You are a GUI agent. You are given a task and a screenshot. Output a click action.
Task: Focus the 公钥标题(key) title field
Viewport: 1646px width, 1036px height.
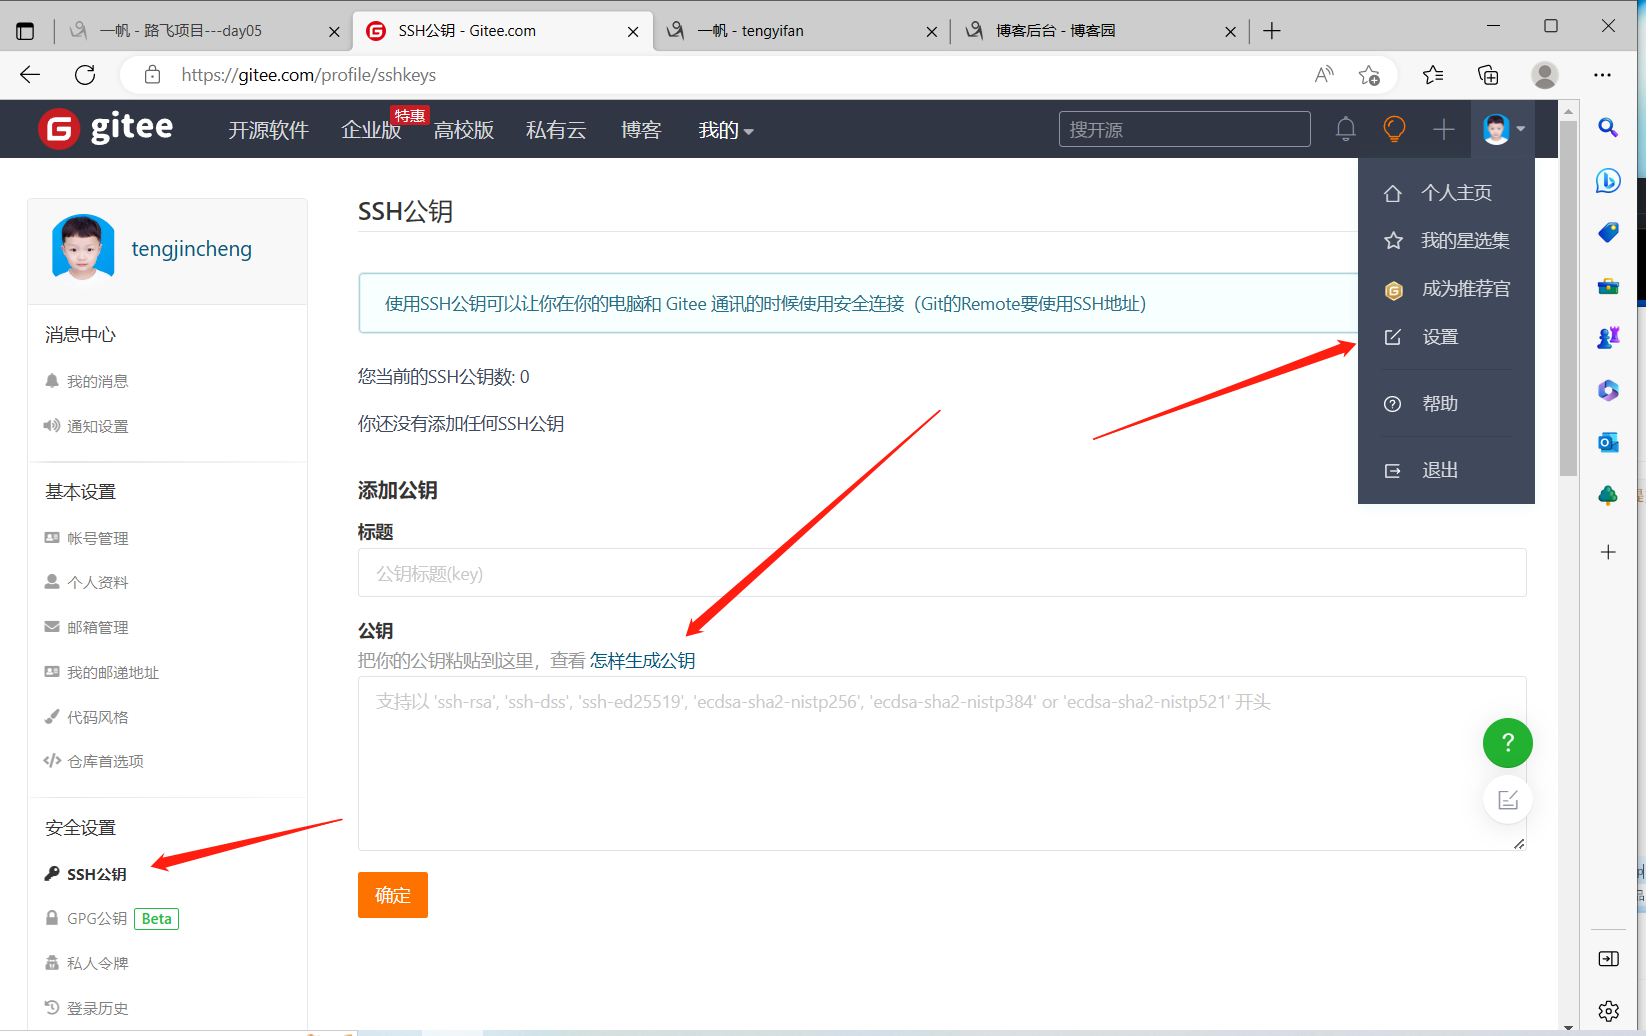(x=942, y=573)
